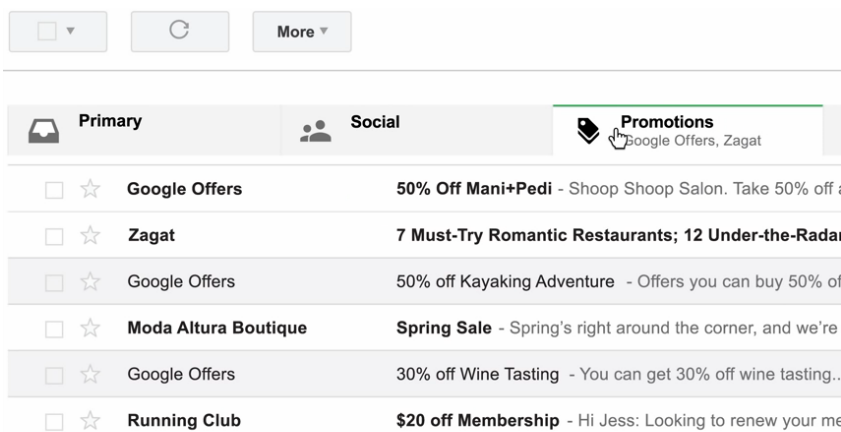The image size is (841, 432).
Task: Star the Kayaking Adventure email
Action: point(90,282)
